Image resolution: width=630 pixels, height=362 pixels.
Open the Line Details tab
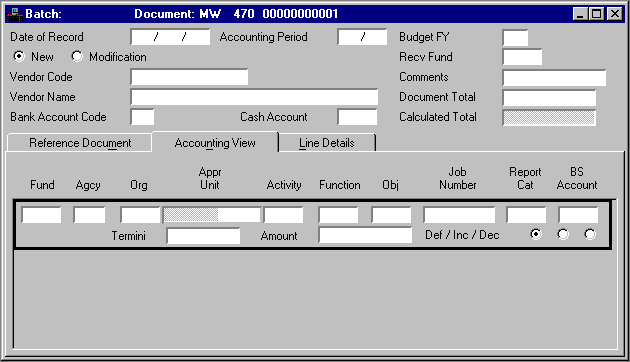click(327, 143)
